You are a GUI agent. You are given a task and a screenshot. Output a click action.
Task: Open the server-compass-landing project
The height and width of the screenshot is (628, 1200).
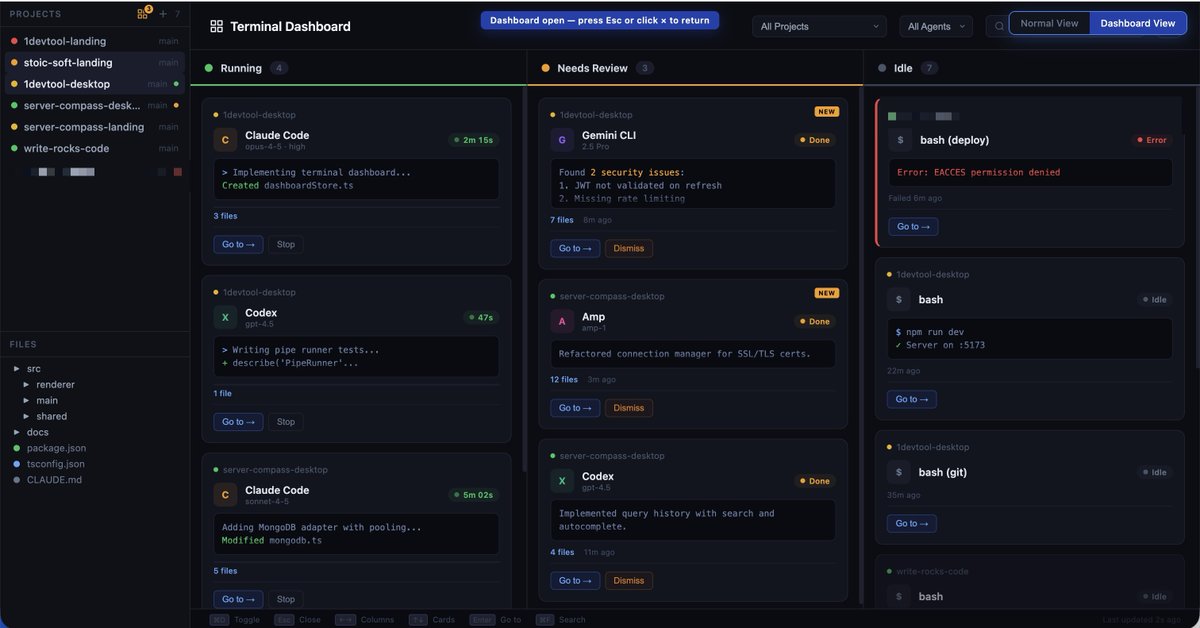coord(93,127)
